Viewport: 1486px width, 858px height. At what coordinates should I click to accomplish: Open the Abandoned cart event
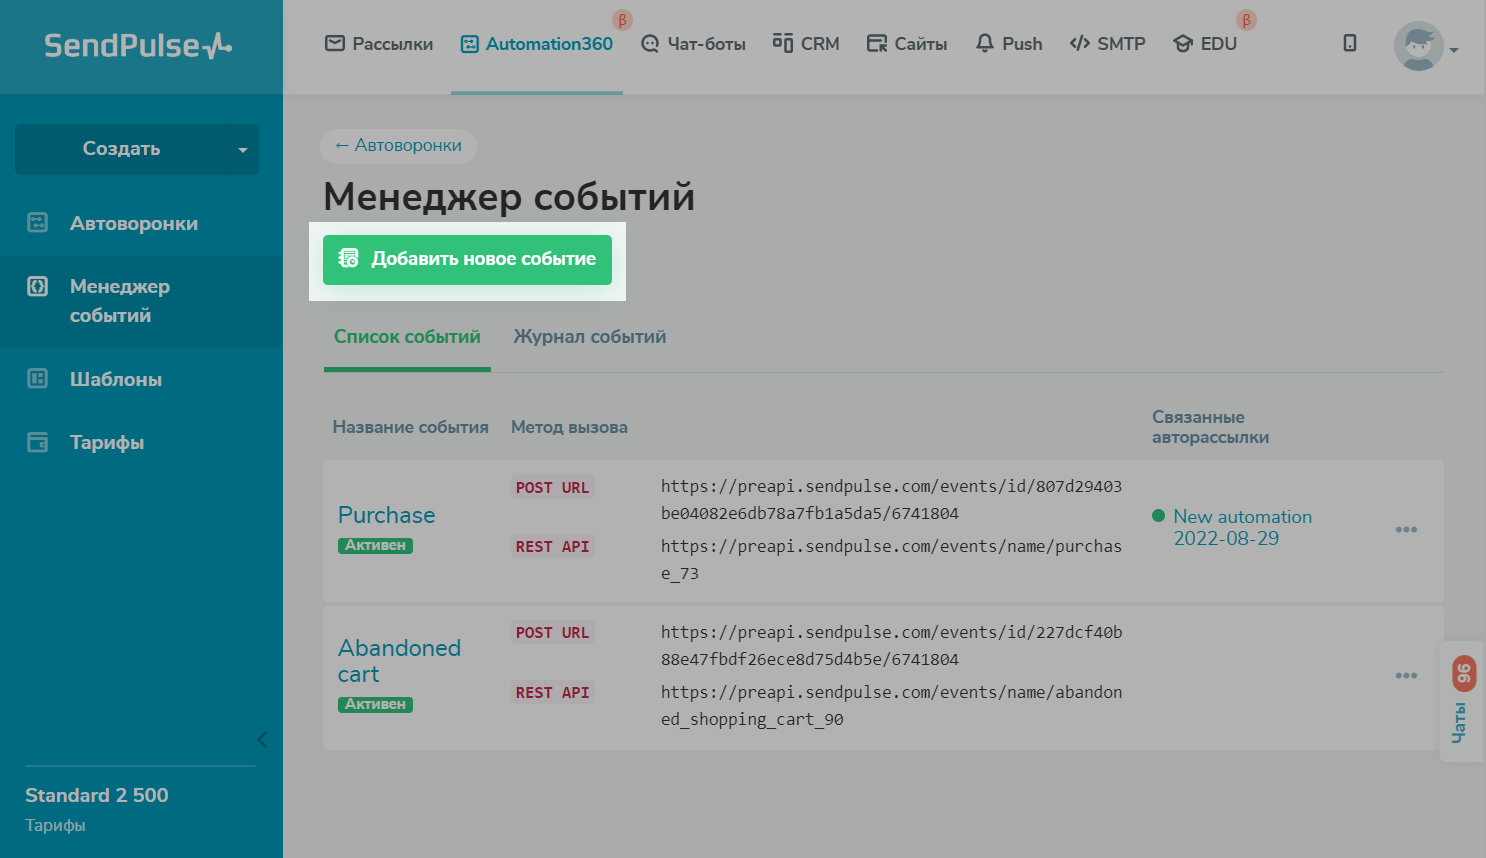399,661
